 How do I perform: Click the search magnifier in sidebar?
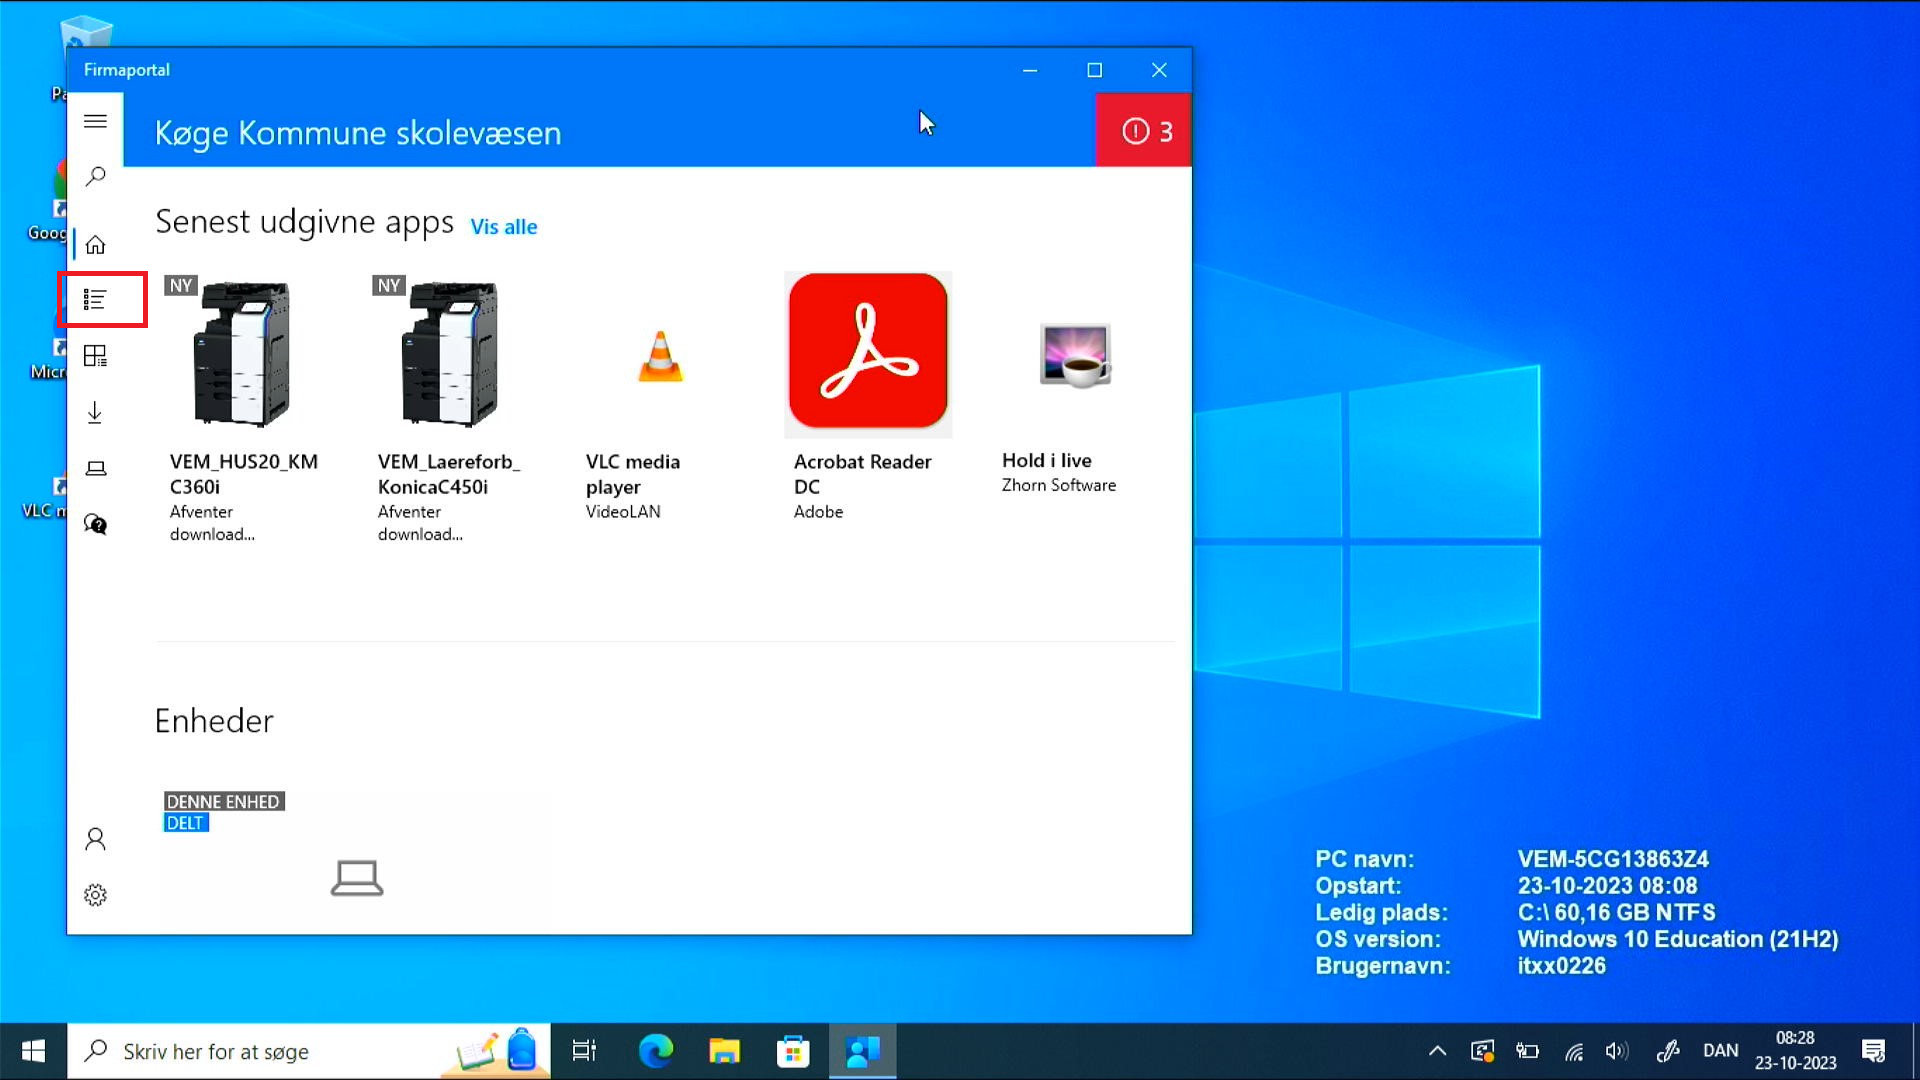(95, 177)
